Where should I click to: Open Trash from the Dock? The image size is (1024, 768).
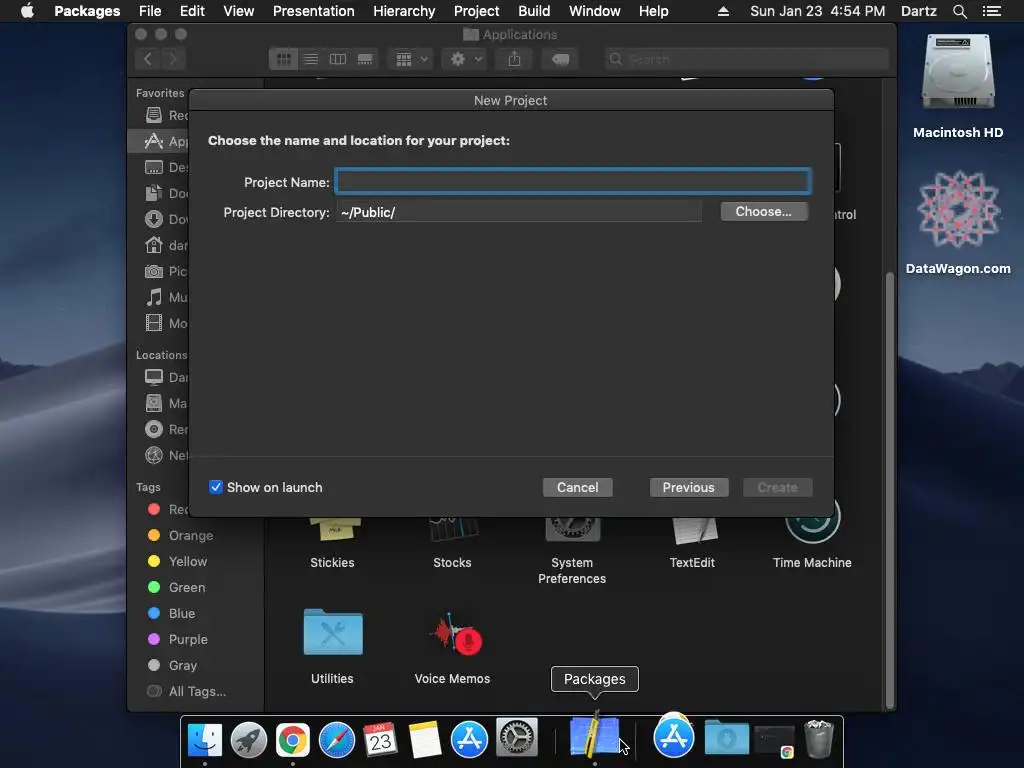tap(819, 738)
